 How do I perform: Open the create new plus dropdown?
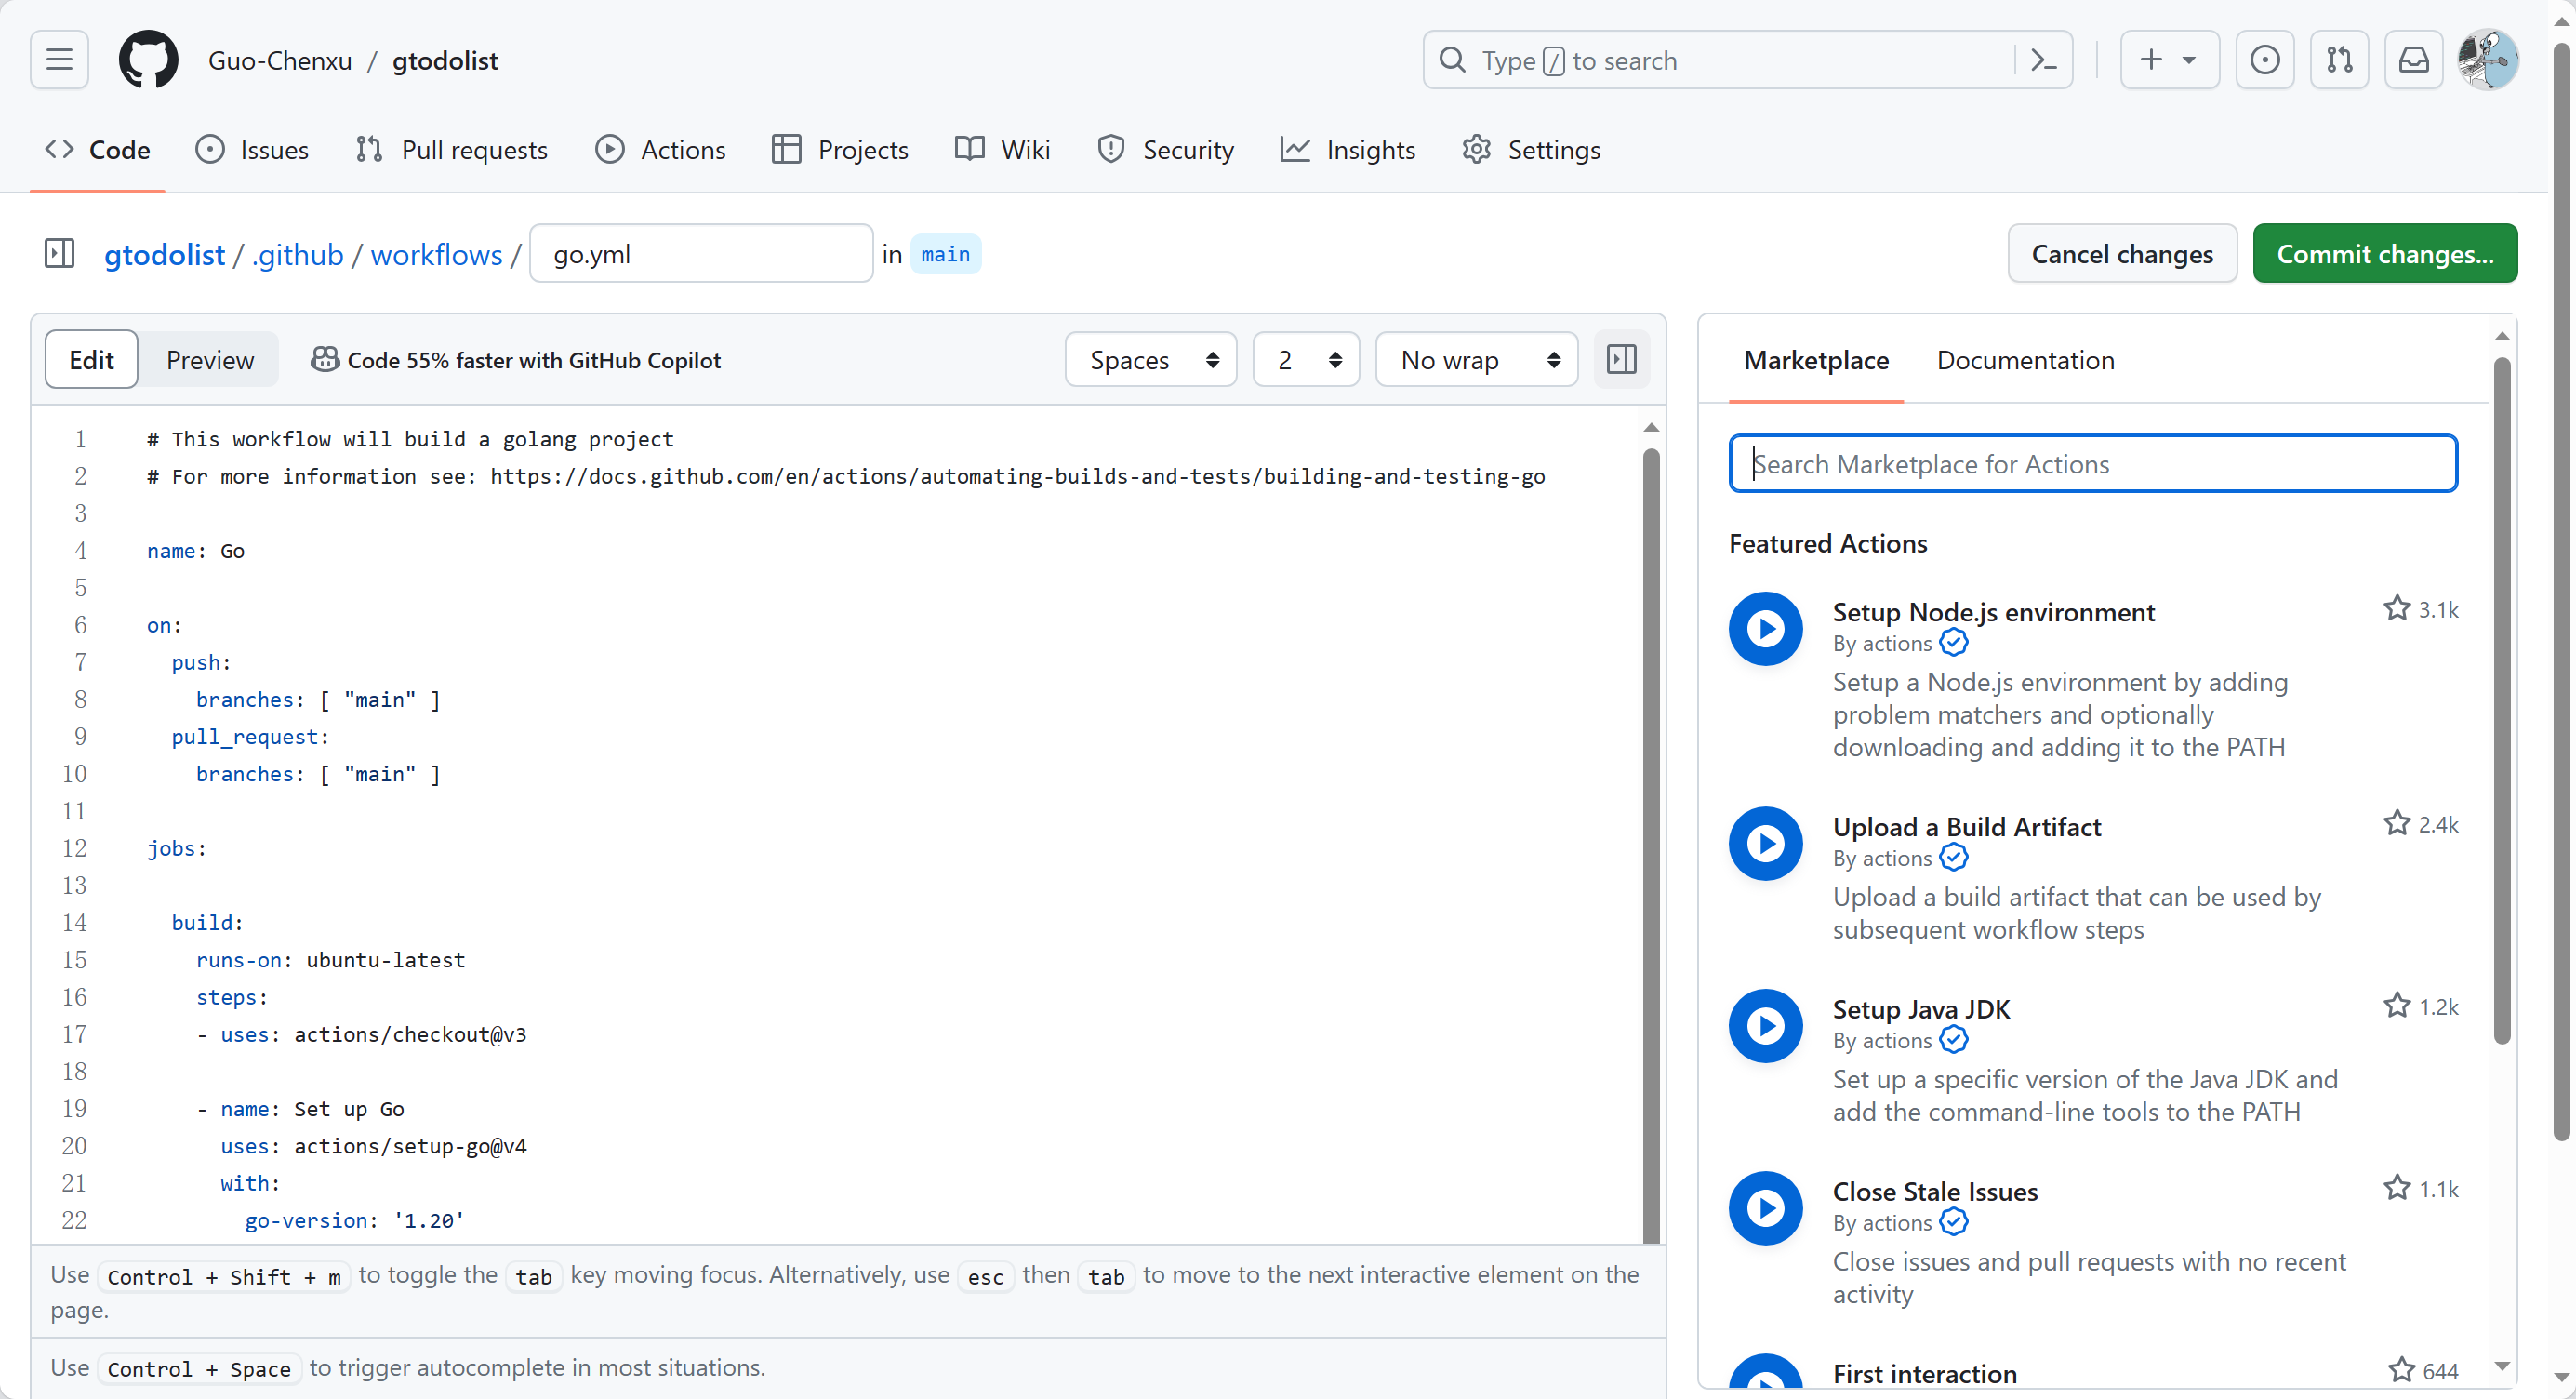pos(2170,60)
